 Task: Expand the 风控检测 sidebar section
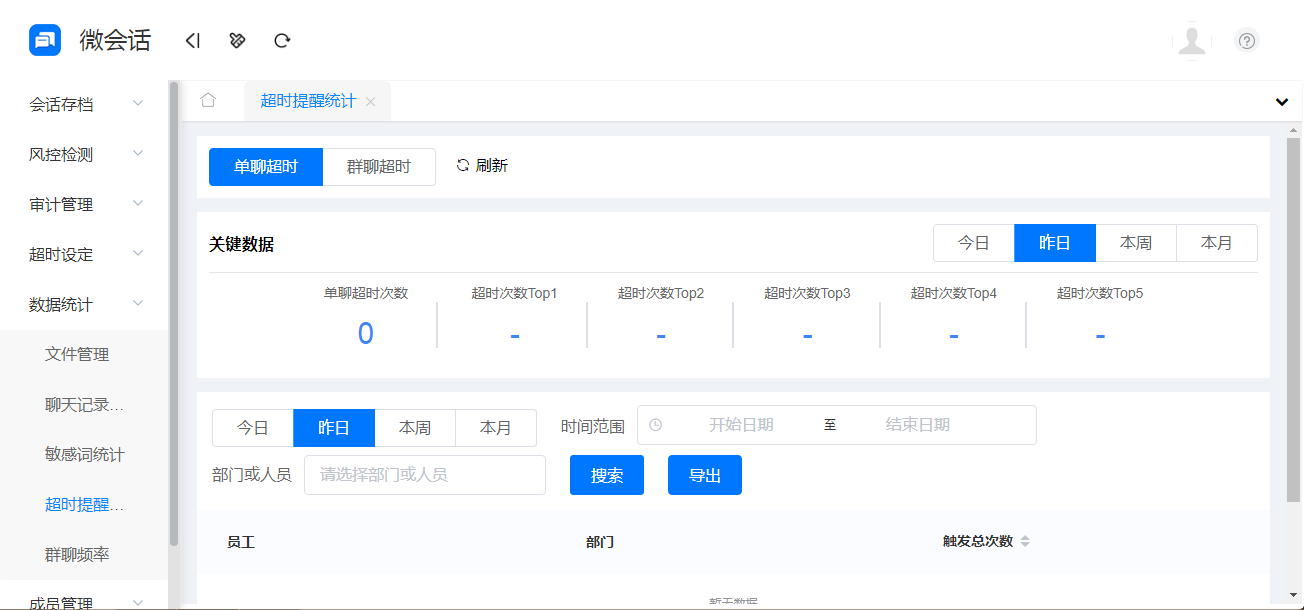tap(60, 153)
